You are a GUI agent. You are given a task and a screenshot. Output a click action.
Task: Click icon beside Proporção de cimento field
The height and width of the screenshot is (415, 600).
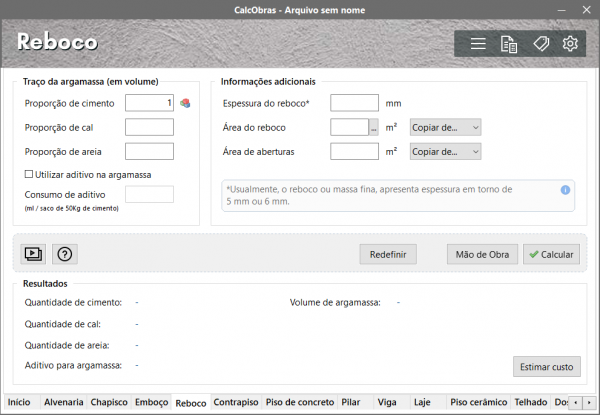click(x=184, y=103)
